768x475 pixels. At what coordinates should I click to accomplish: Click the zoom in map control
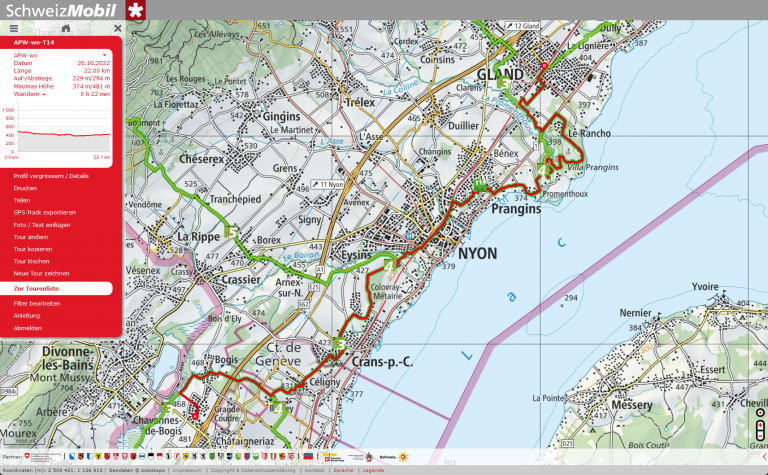(760, 424)
